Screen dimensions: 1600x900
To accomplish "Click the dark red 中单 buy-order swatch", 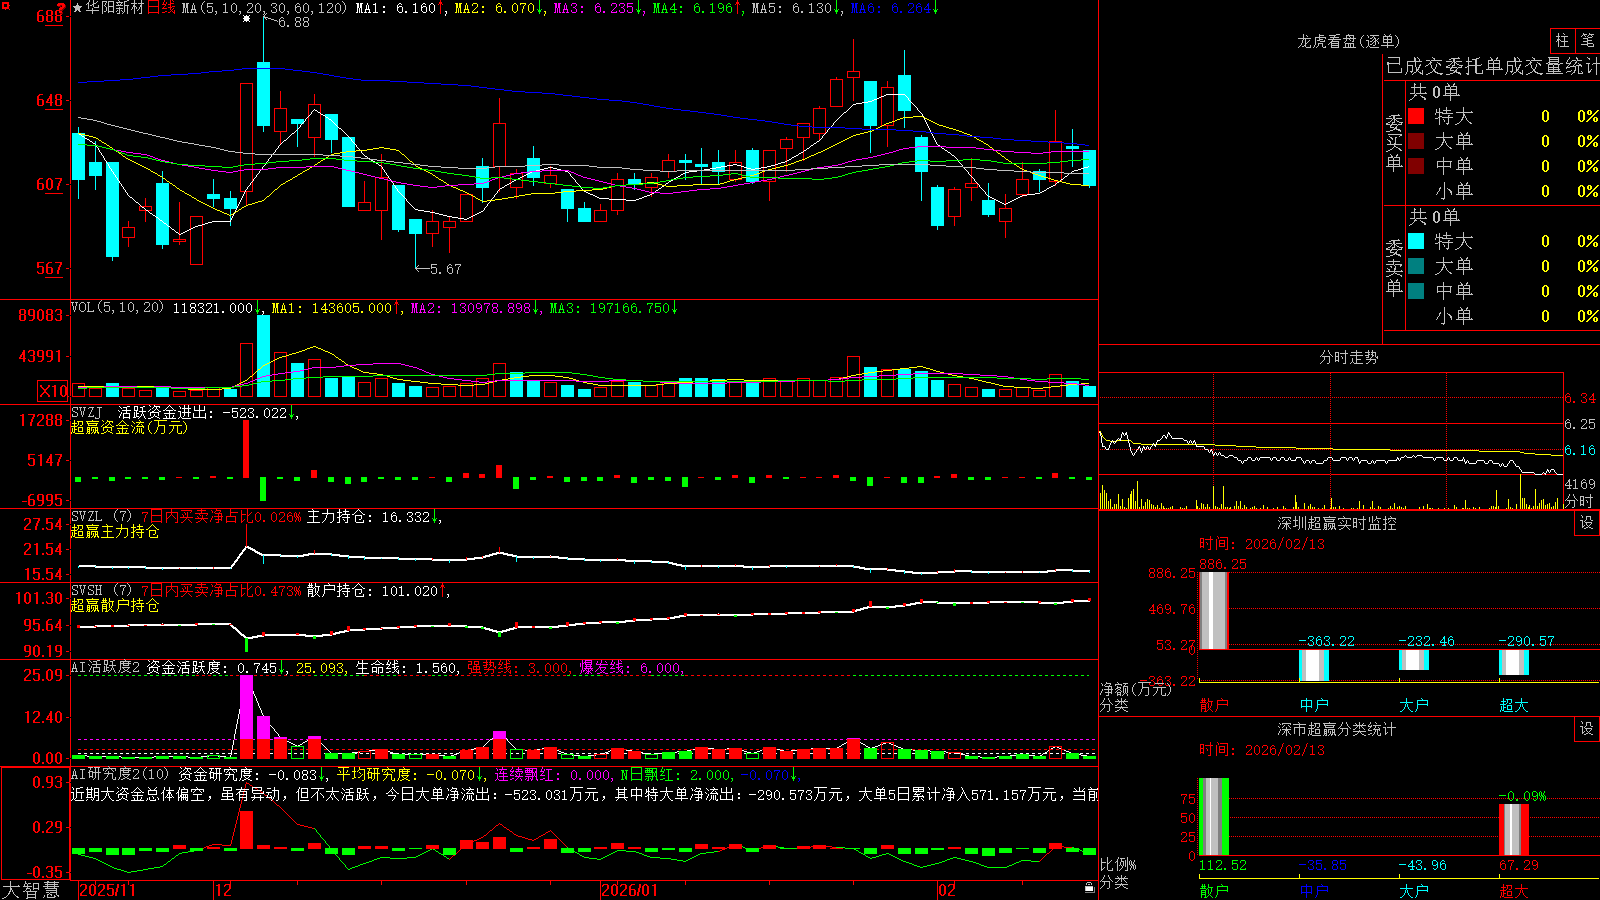I will tap(1416, 166).
